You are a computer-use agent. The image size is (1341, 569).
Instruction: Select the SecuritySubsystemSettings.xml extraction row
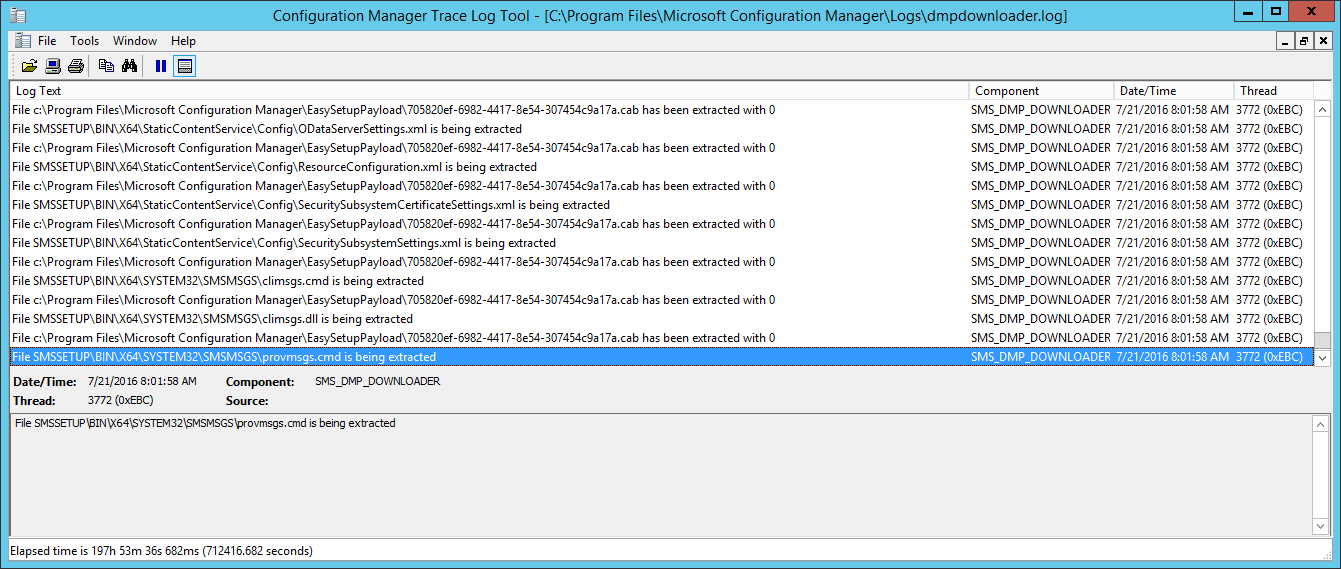pos(661,243)
